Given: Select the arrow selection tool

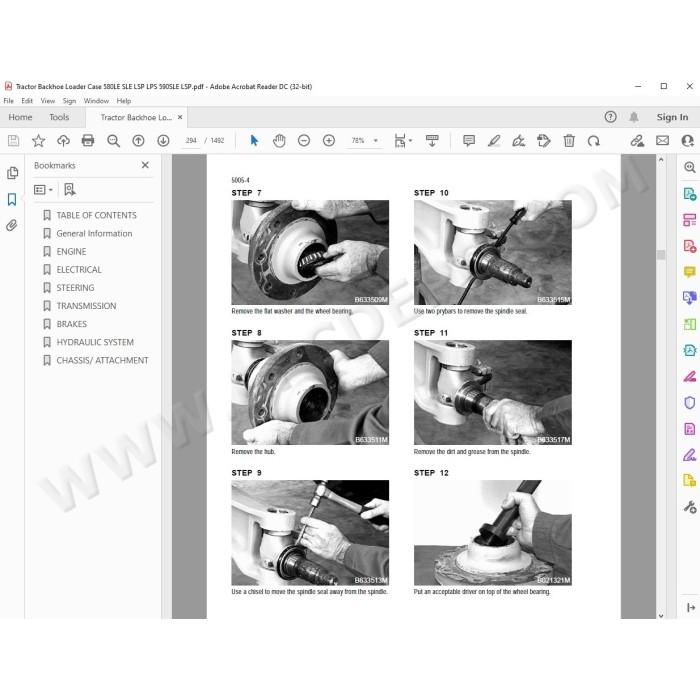Looking at the screenshot, I should 254,141.
